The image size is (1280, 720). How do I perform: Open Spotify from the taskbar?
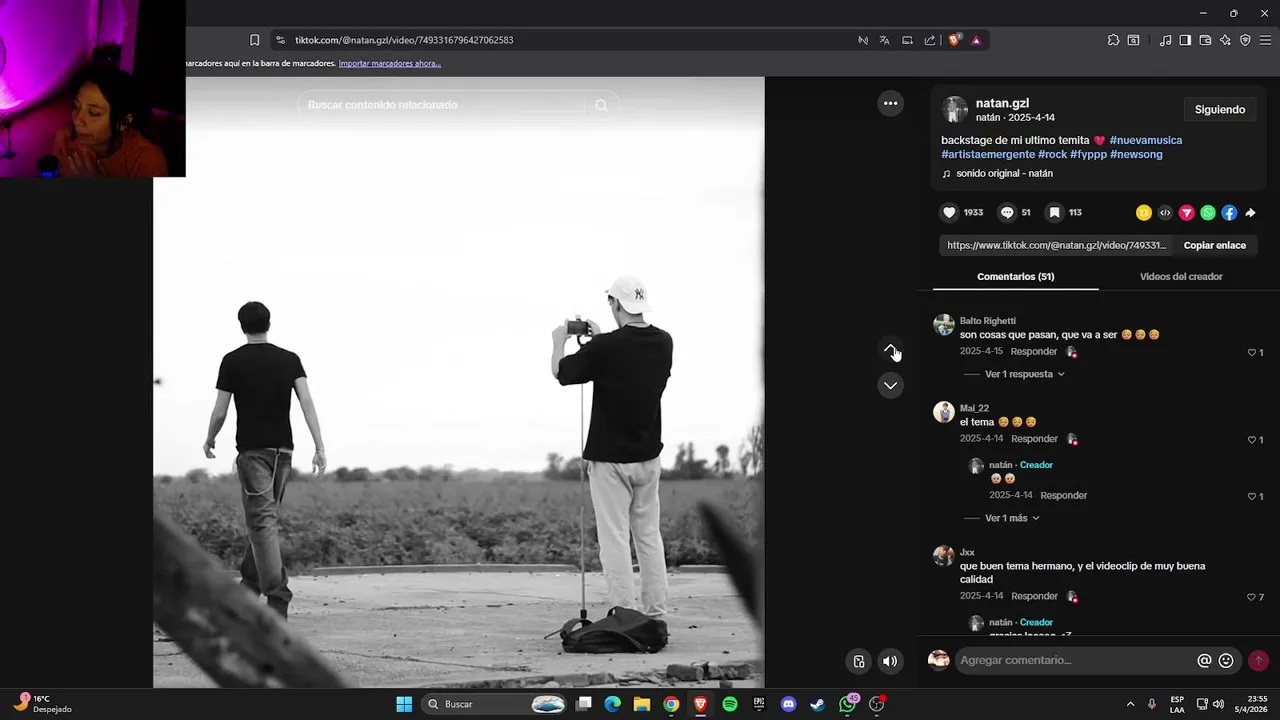(730, 704)
